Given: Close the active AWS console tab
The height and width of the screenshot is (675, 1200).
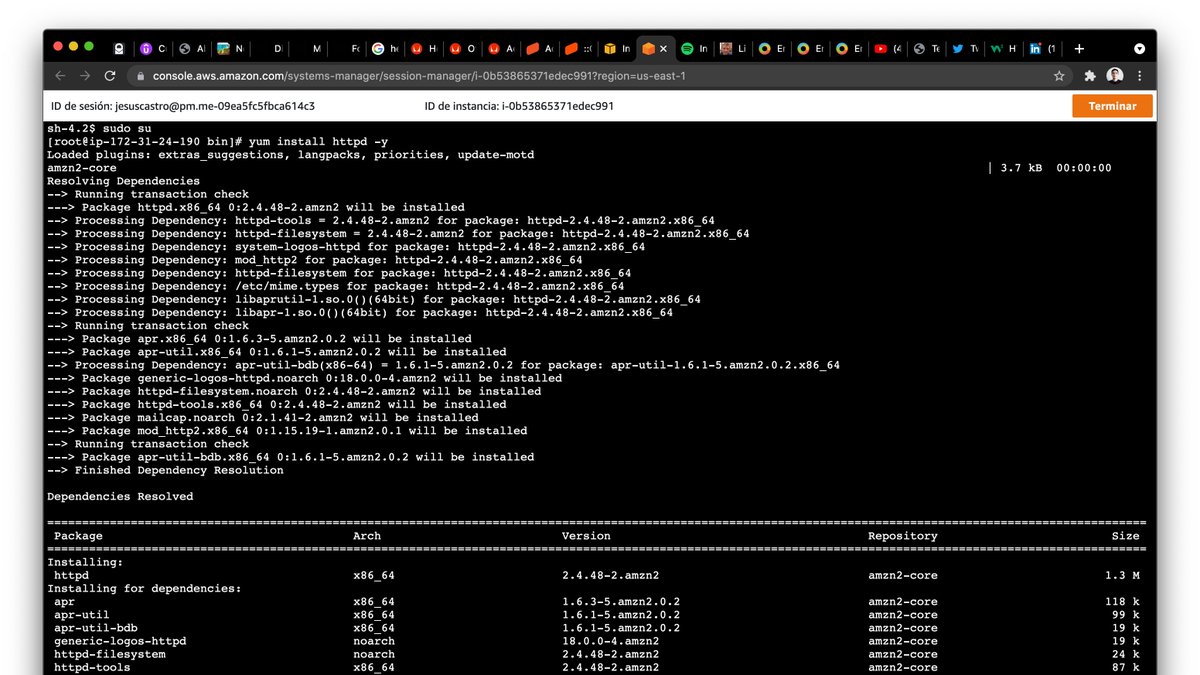Looking at the screenshot, I should pyautogui.click(x=663, y=48).
